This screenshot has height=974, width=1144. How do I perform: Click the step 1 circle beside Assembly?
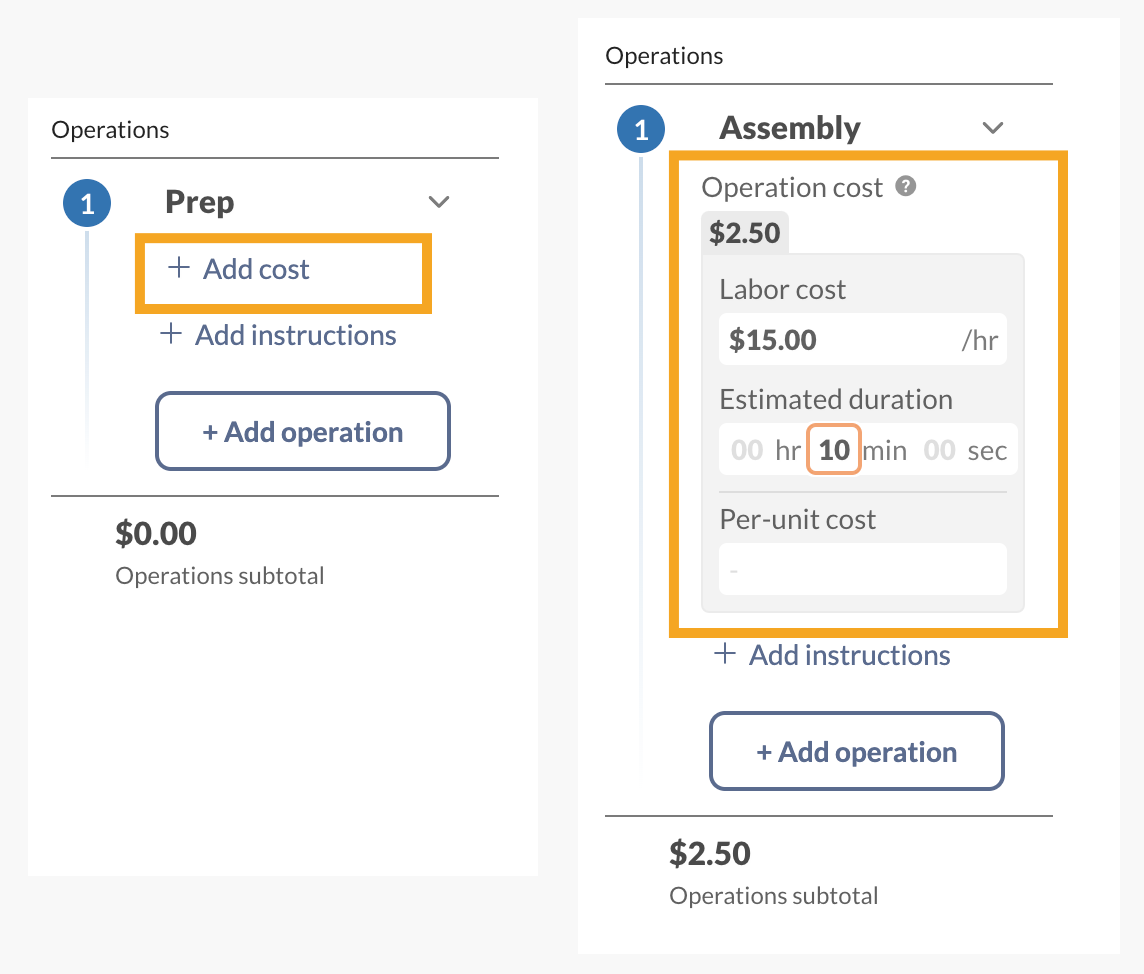[x=641, y=129]
